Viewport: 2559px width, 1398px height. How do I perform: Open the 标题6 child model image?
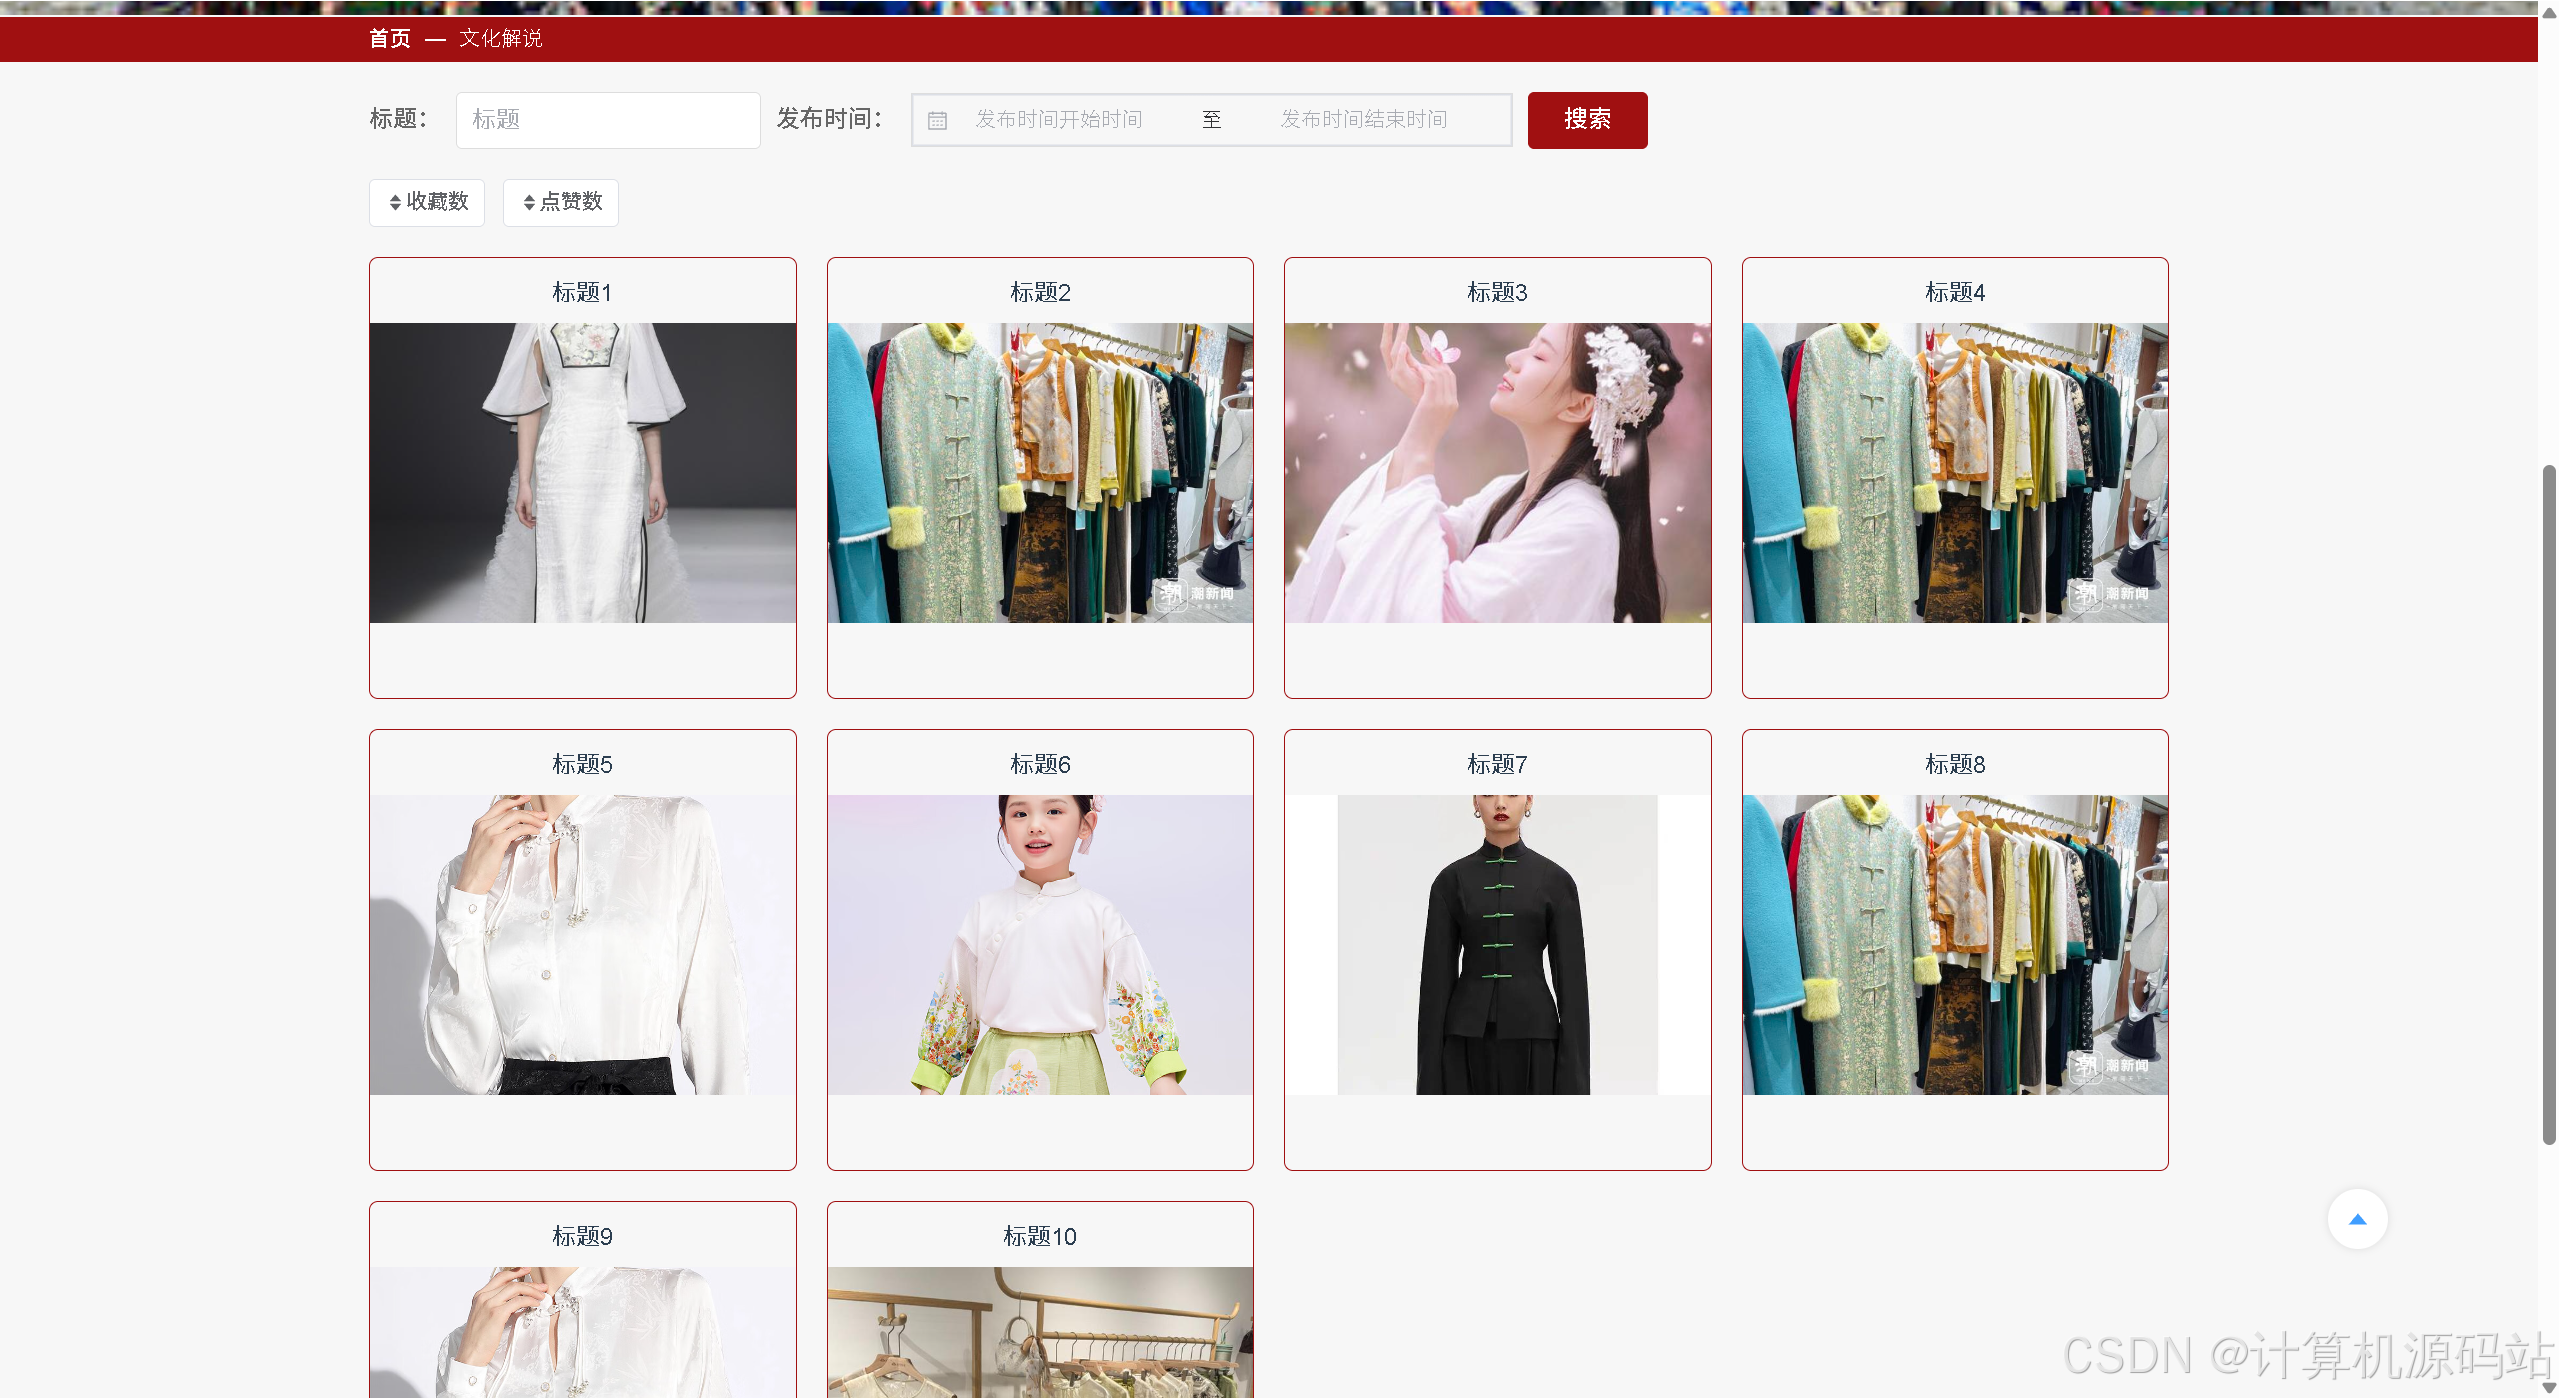(1040, 944)
